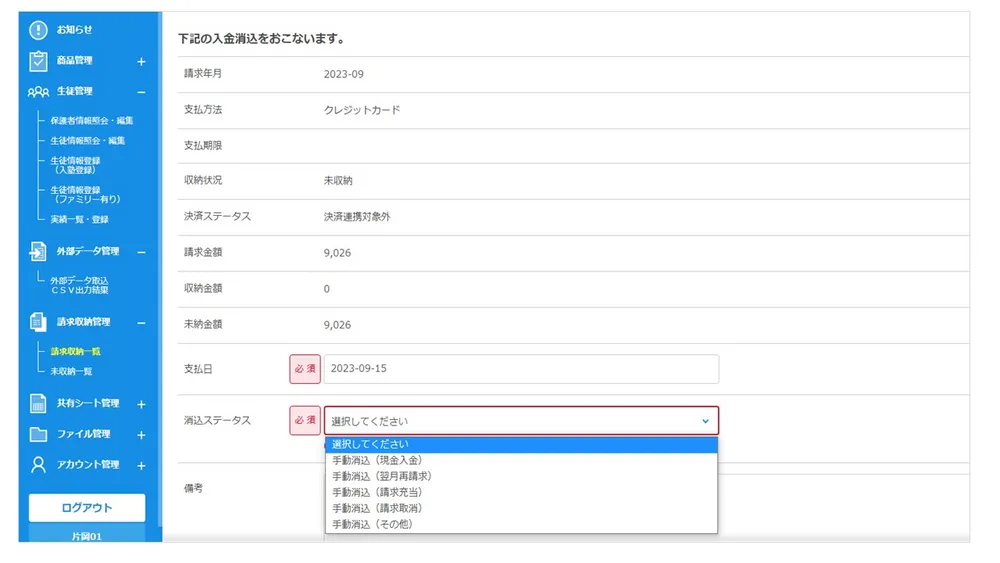Open the 消込ステータス dropdown box
Viewport: 1000px width, 563px height.
tap(520, 421)
